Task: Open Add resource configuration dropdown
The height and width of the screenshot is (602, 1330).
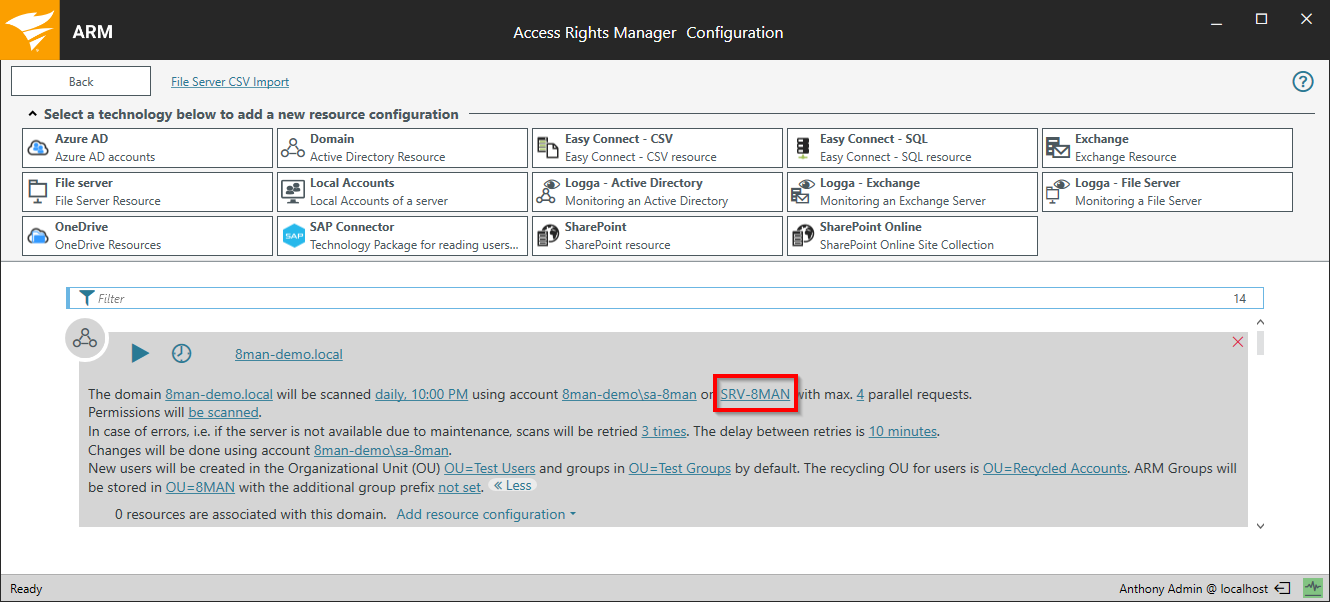Action: pos(486,514)
